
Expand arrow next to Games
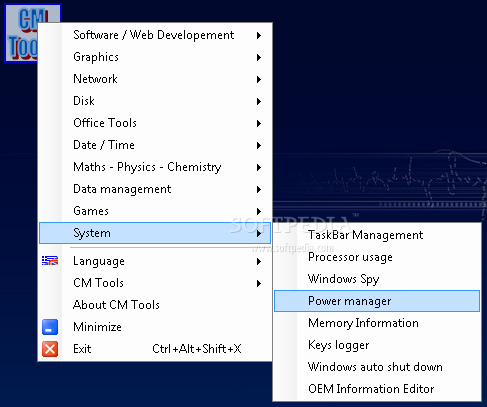click(259, 211)
